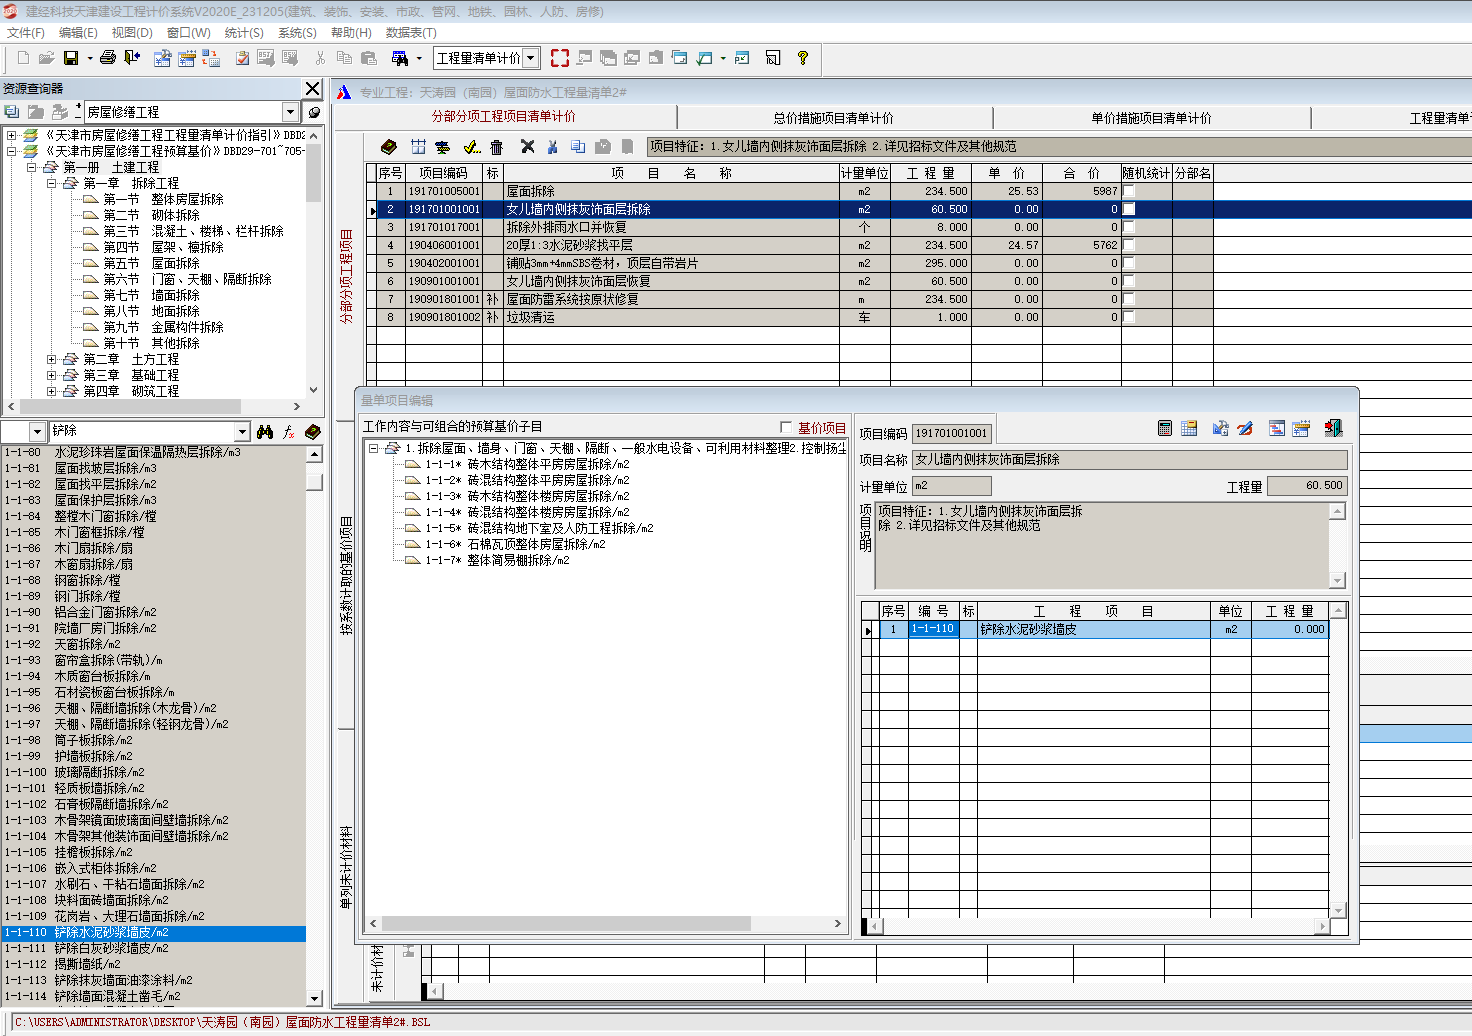Click the green book icon beside fx
Viewport: 1472px width, 1036px height.
(313, 431)
